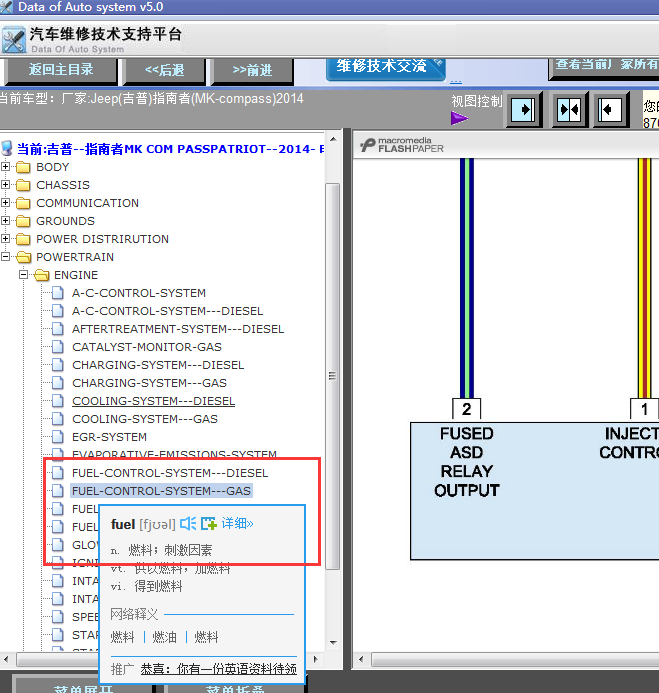
Task: Click connector pin 1 box in diagram
Action: (x=644, y=409)
